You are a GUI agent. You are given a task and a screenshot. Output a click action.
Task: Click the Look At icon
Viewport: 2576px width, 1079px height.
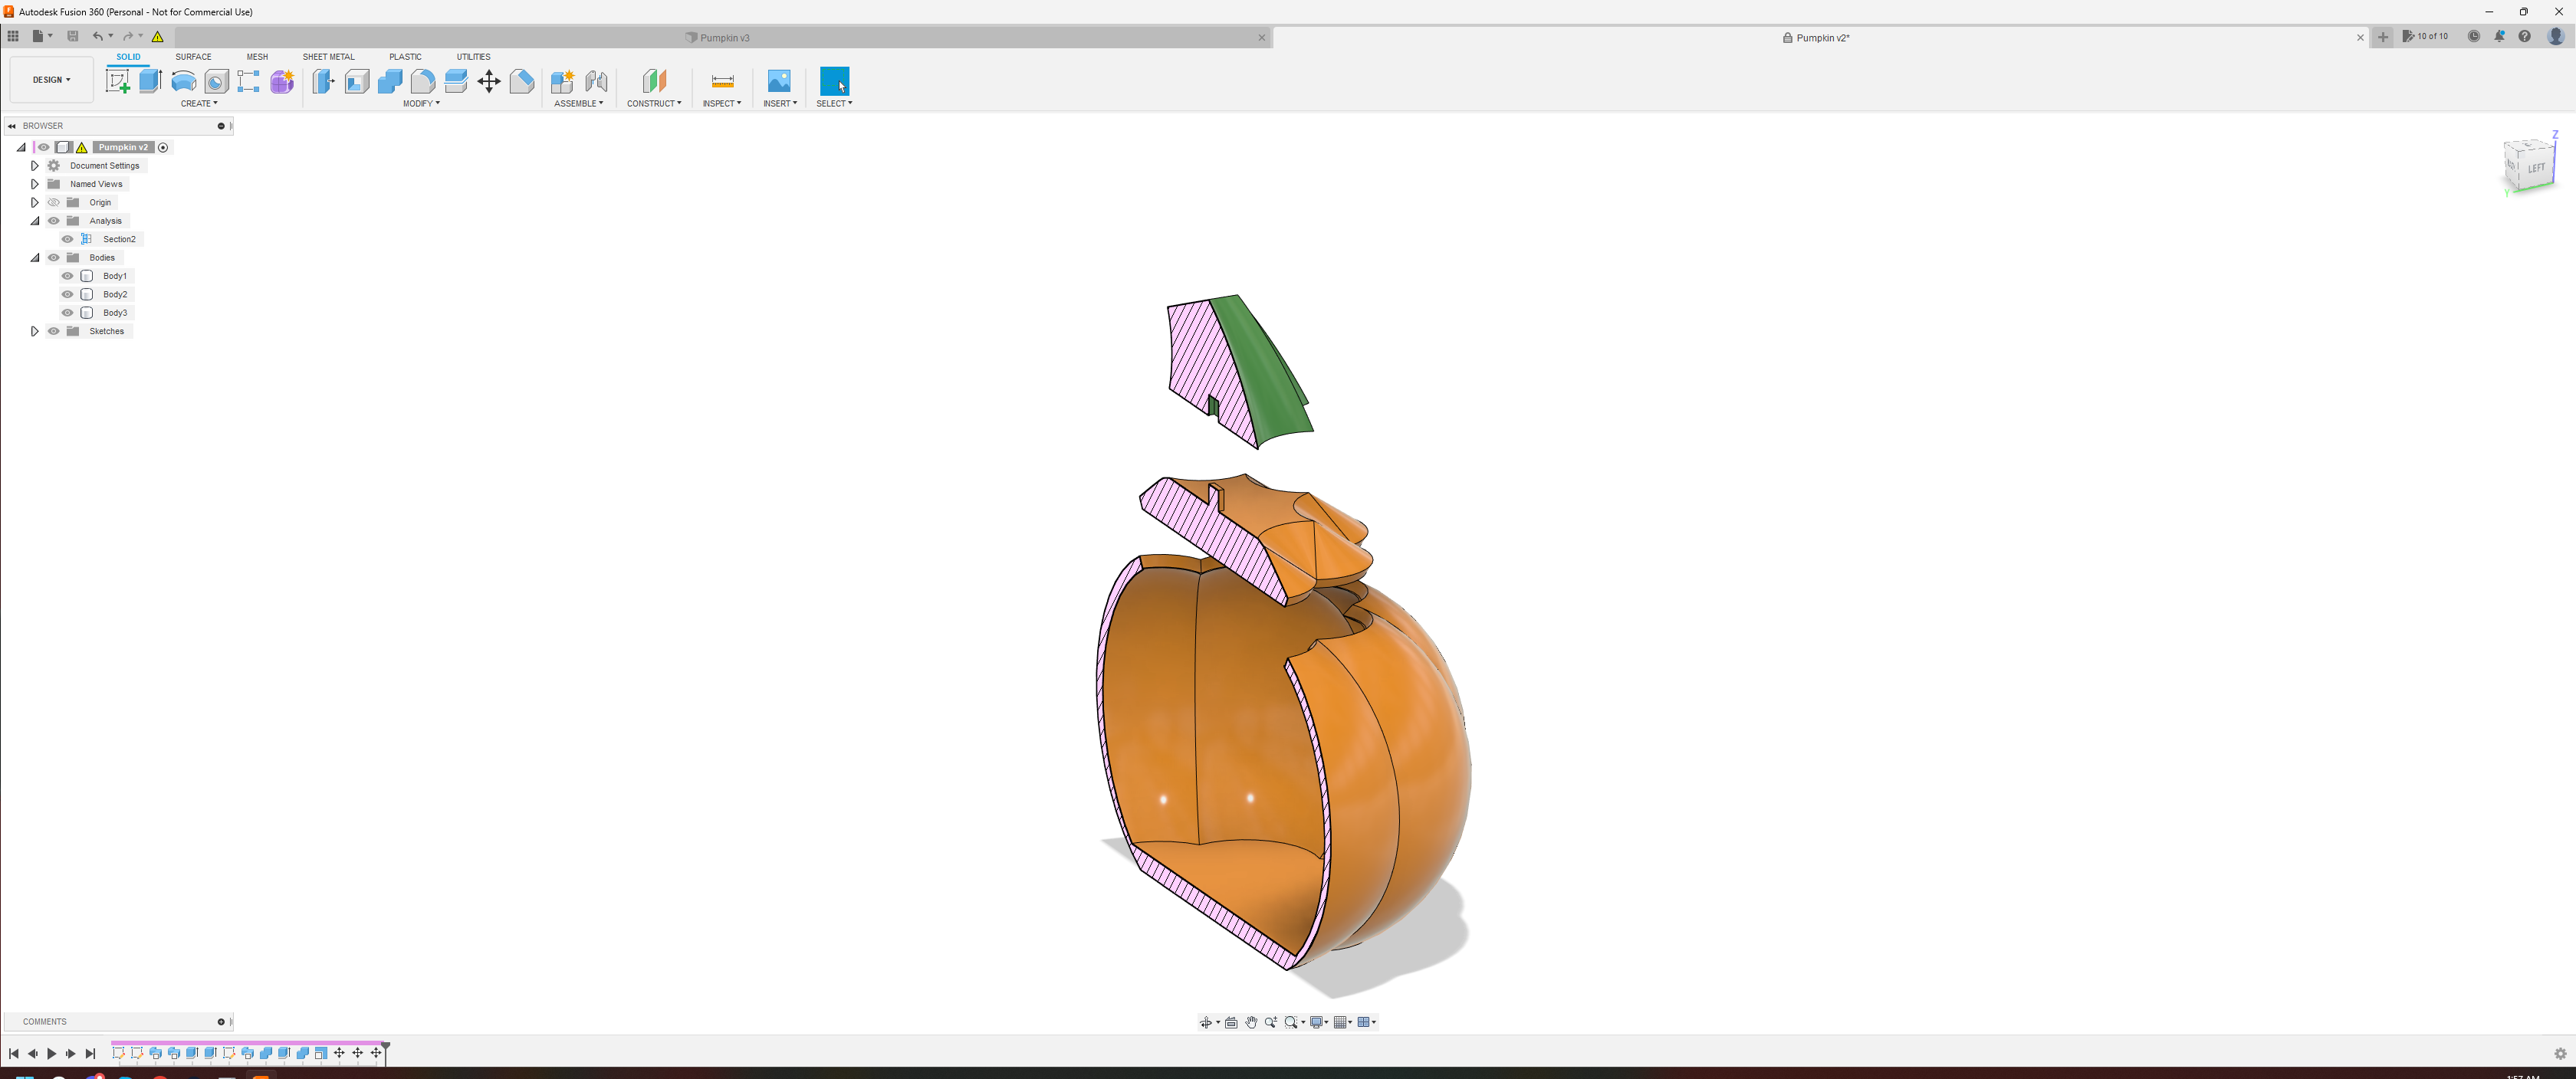(1231, 1022)
